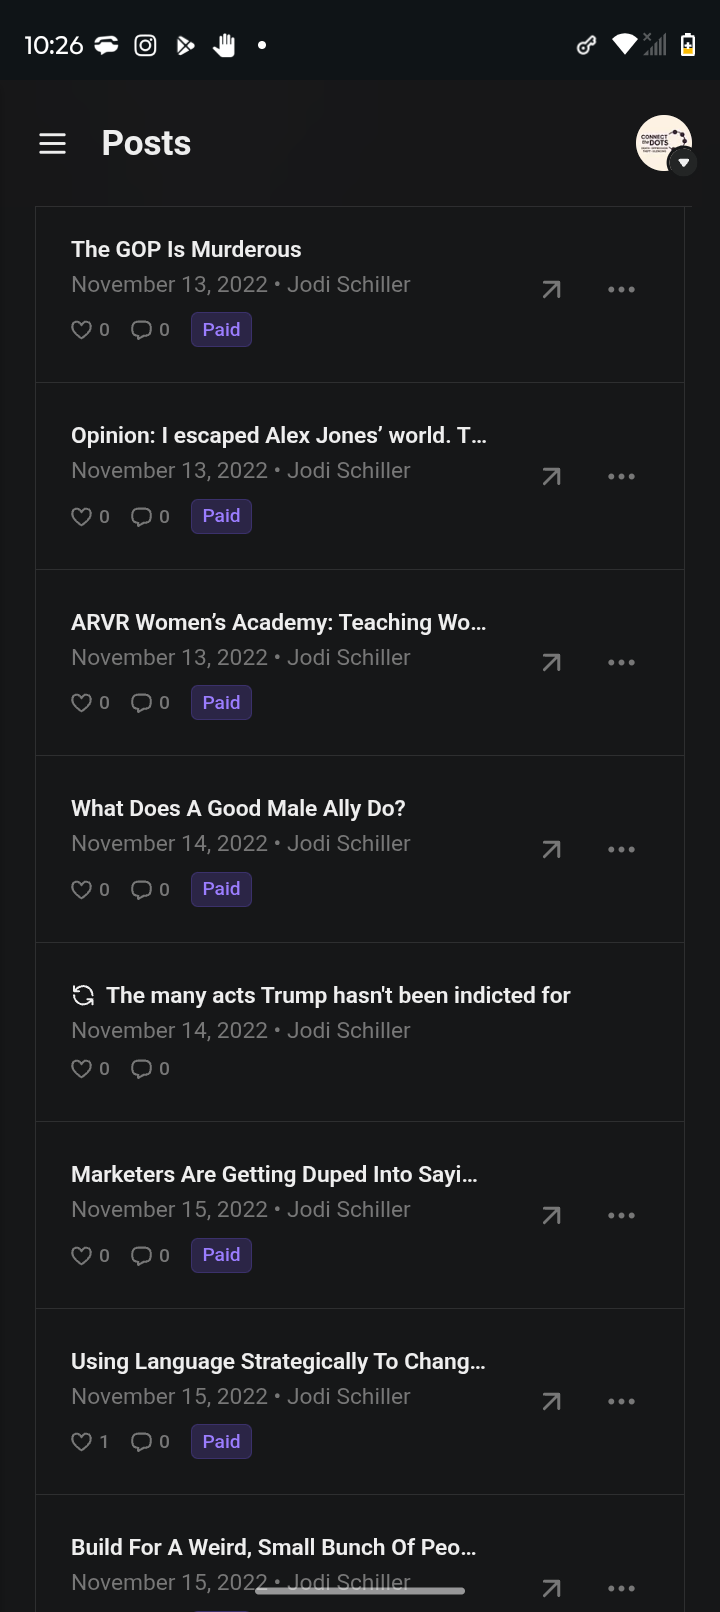This screenshot has width=720, height=1612.
Task: Open three-dot menu for Using Language Strategically post
Action: tap(621, 1402)
